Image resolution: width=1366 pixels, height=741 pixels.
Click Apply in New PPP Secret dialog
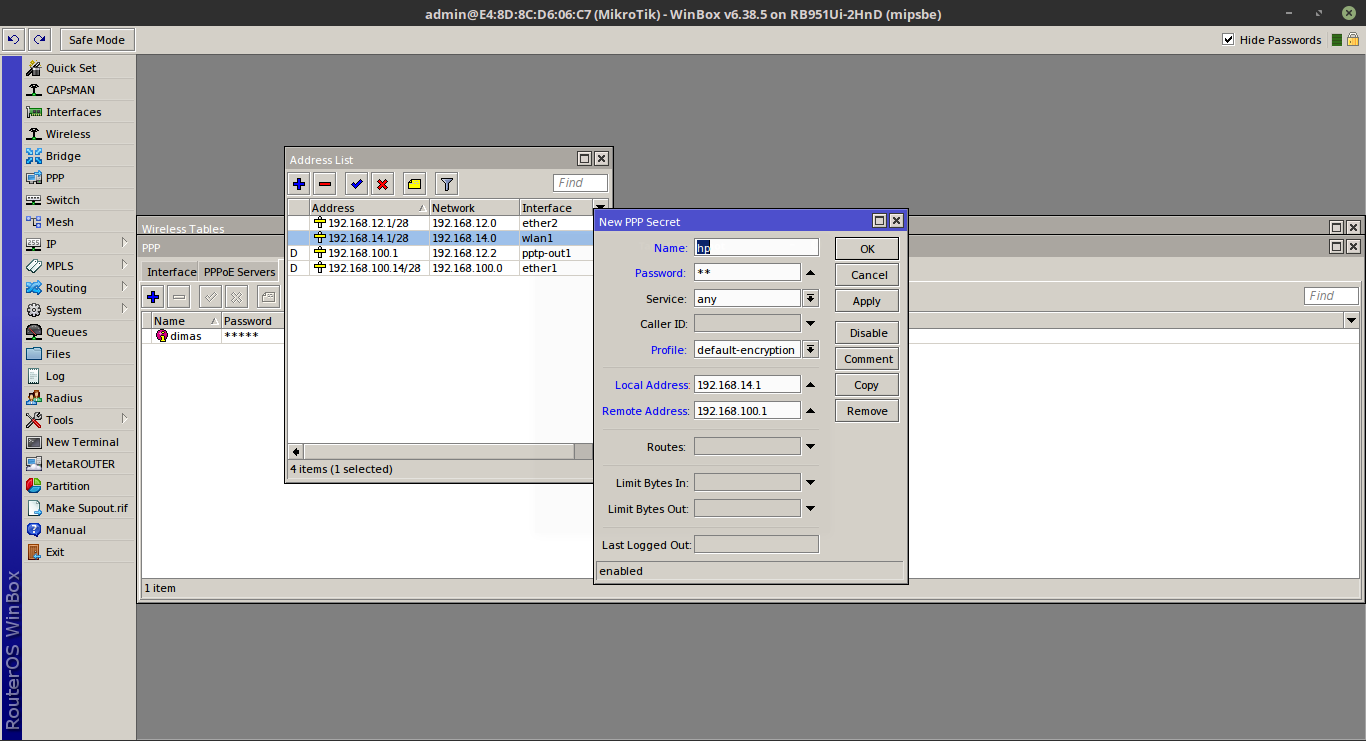tap(867, 301)
